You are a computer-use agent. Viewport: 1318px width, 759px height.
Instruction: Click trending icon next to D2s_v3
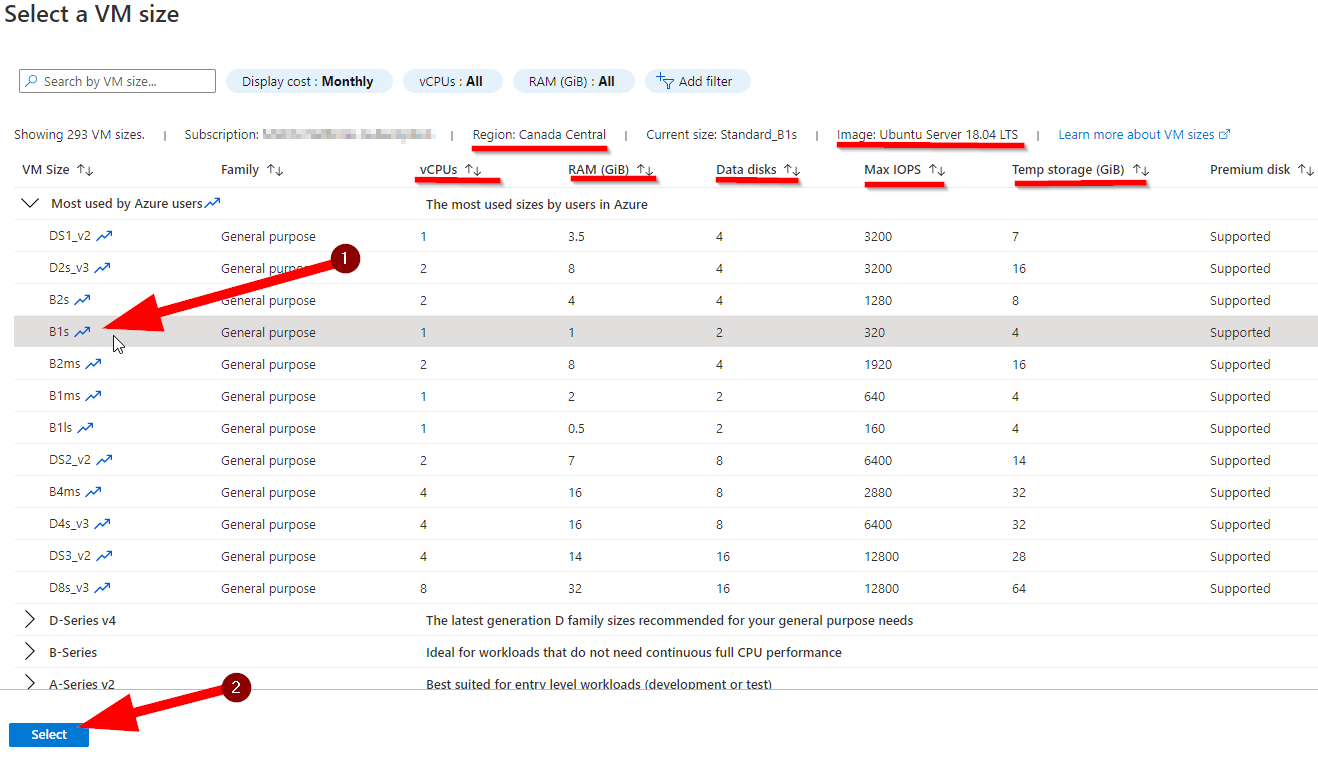click(102, 268)
